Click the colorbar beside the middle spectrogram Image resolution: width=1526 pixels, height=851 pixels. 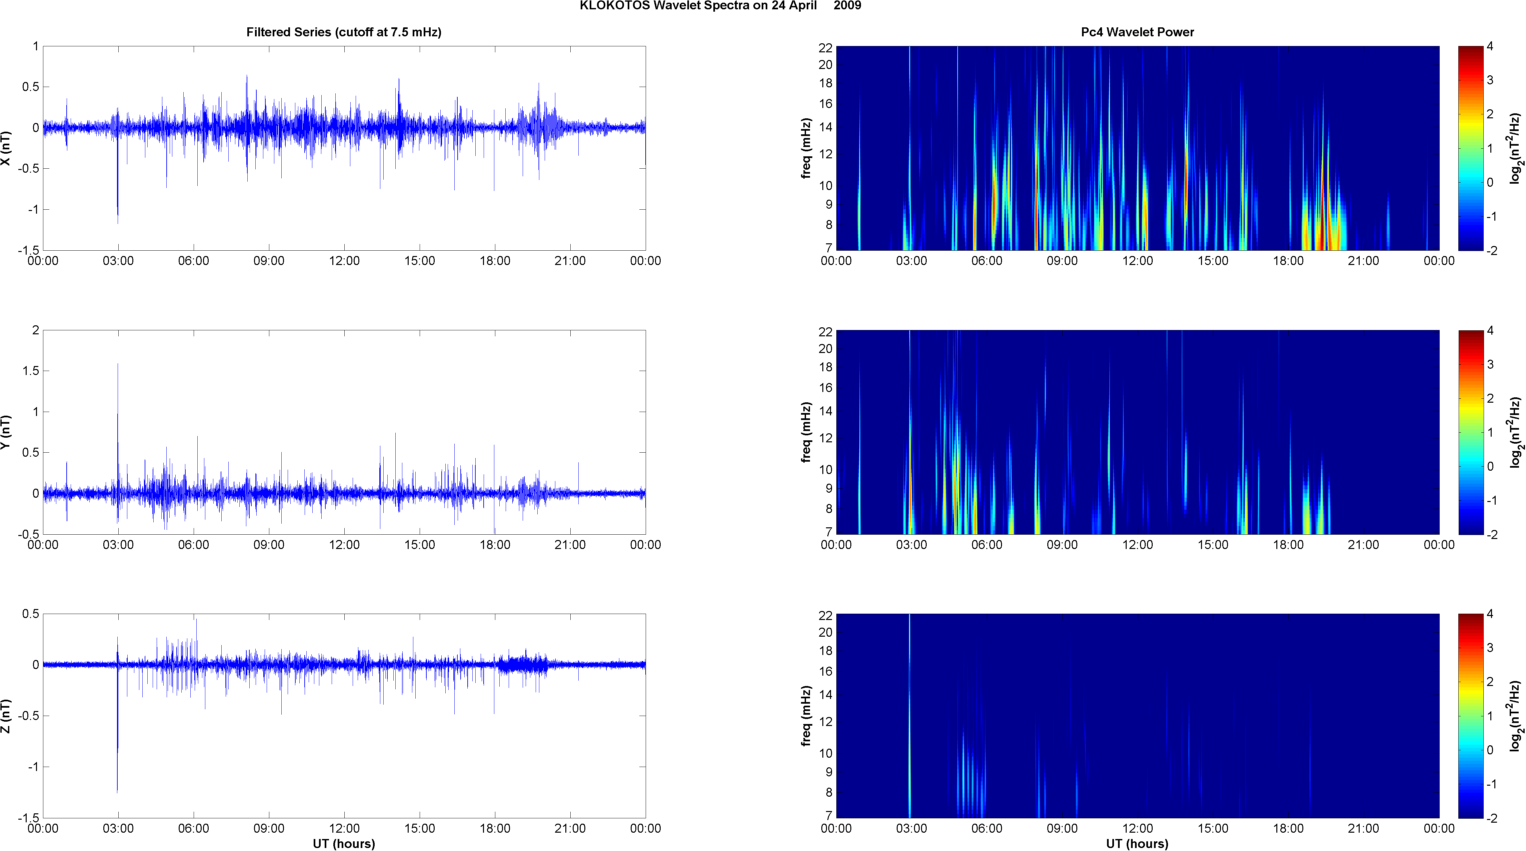click(1470, 432)
